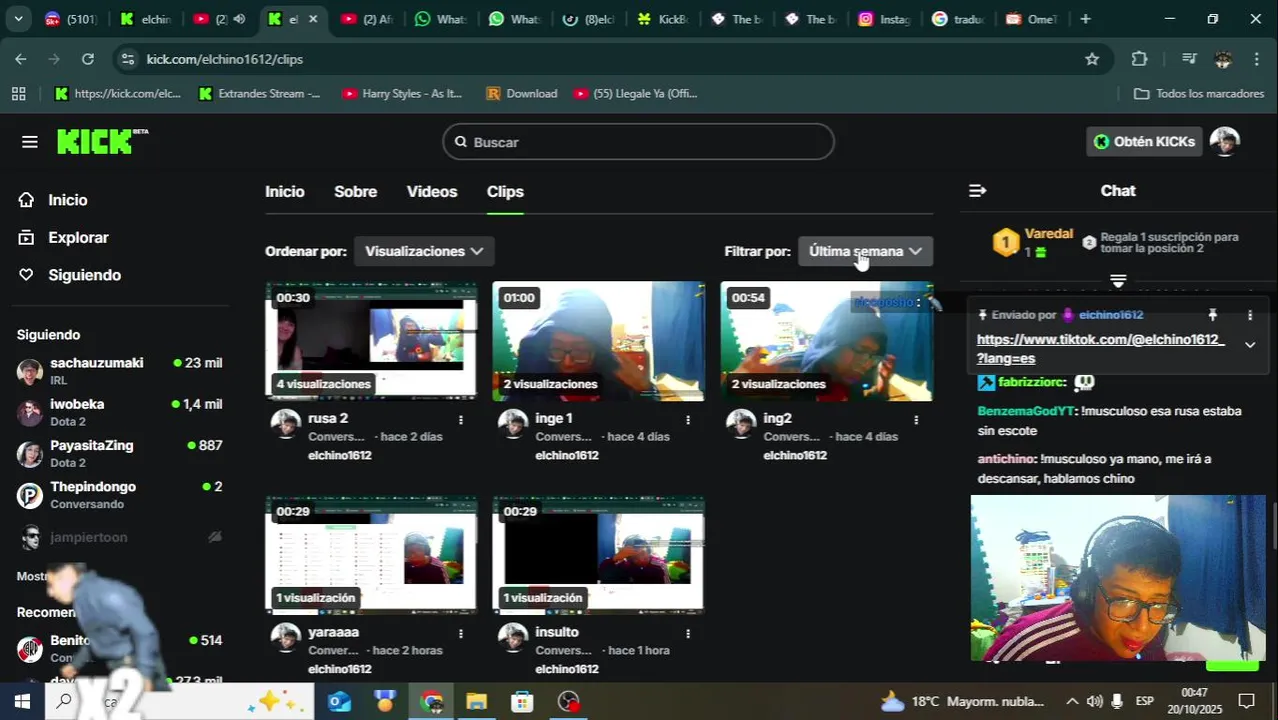Screen dimensions: 1278x720
Task: Expand the pinned TikTok message chevron
Action: (1249, 345)
